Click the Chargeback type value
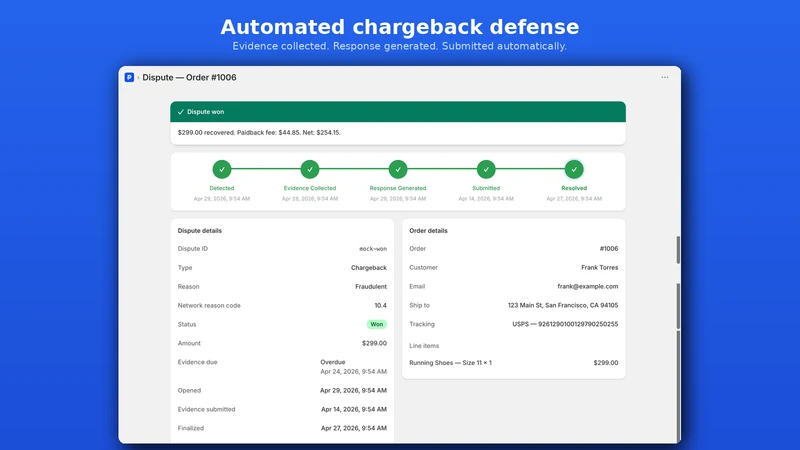 369,267
